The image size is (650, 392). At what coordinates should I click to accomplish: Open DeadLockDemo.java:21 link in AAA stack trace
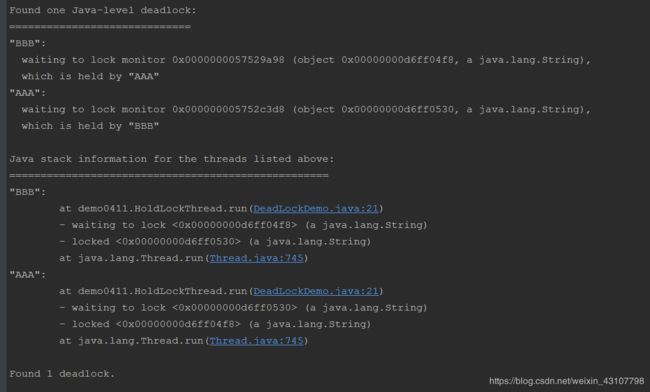click(316, 291)
